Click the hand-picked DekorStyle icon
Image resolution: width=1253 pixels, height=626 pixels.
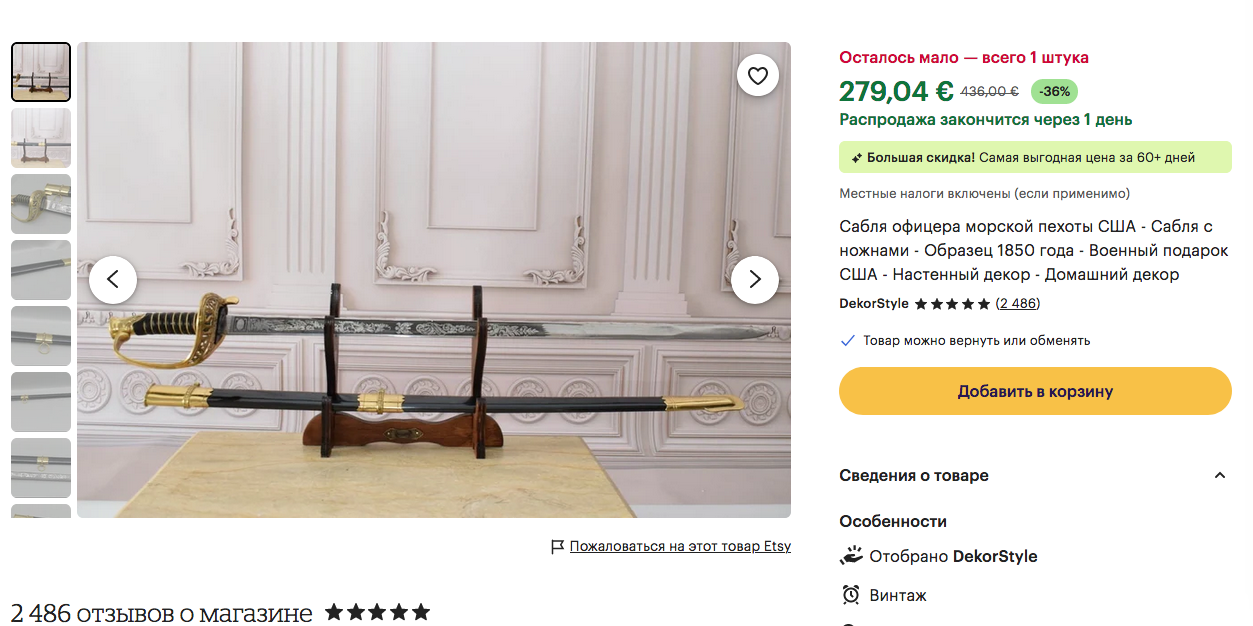click(851, 555)
